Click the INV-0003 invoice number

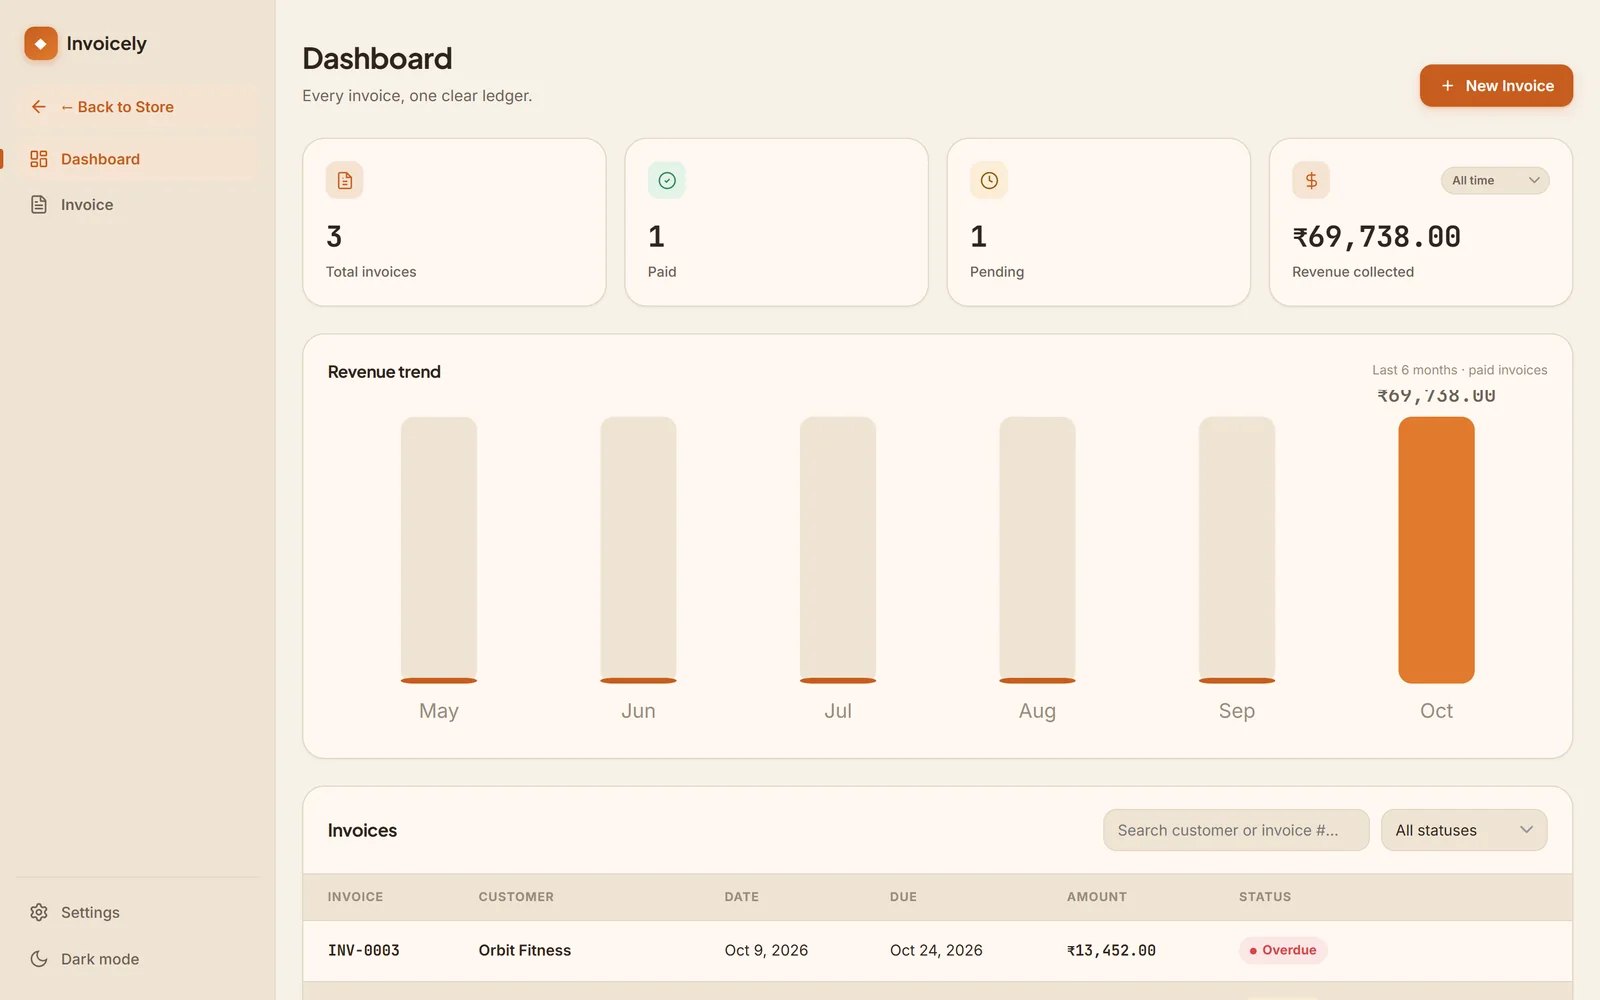[x=364, y=950]
